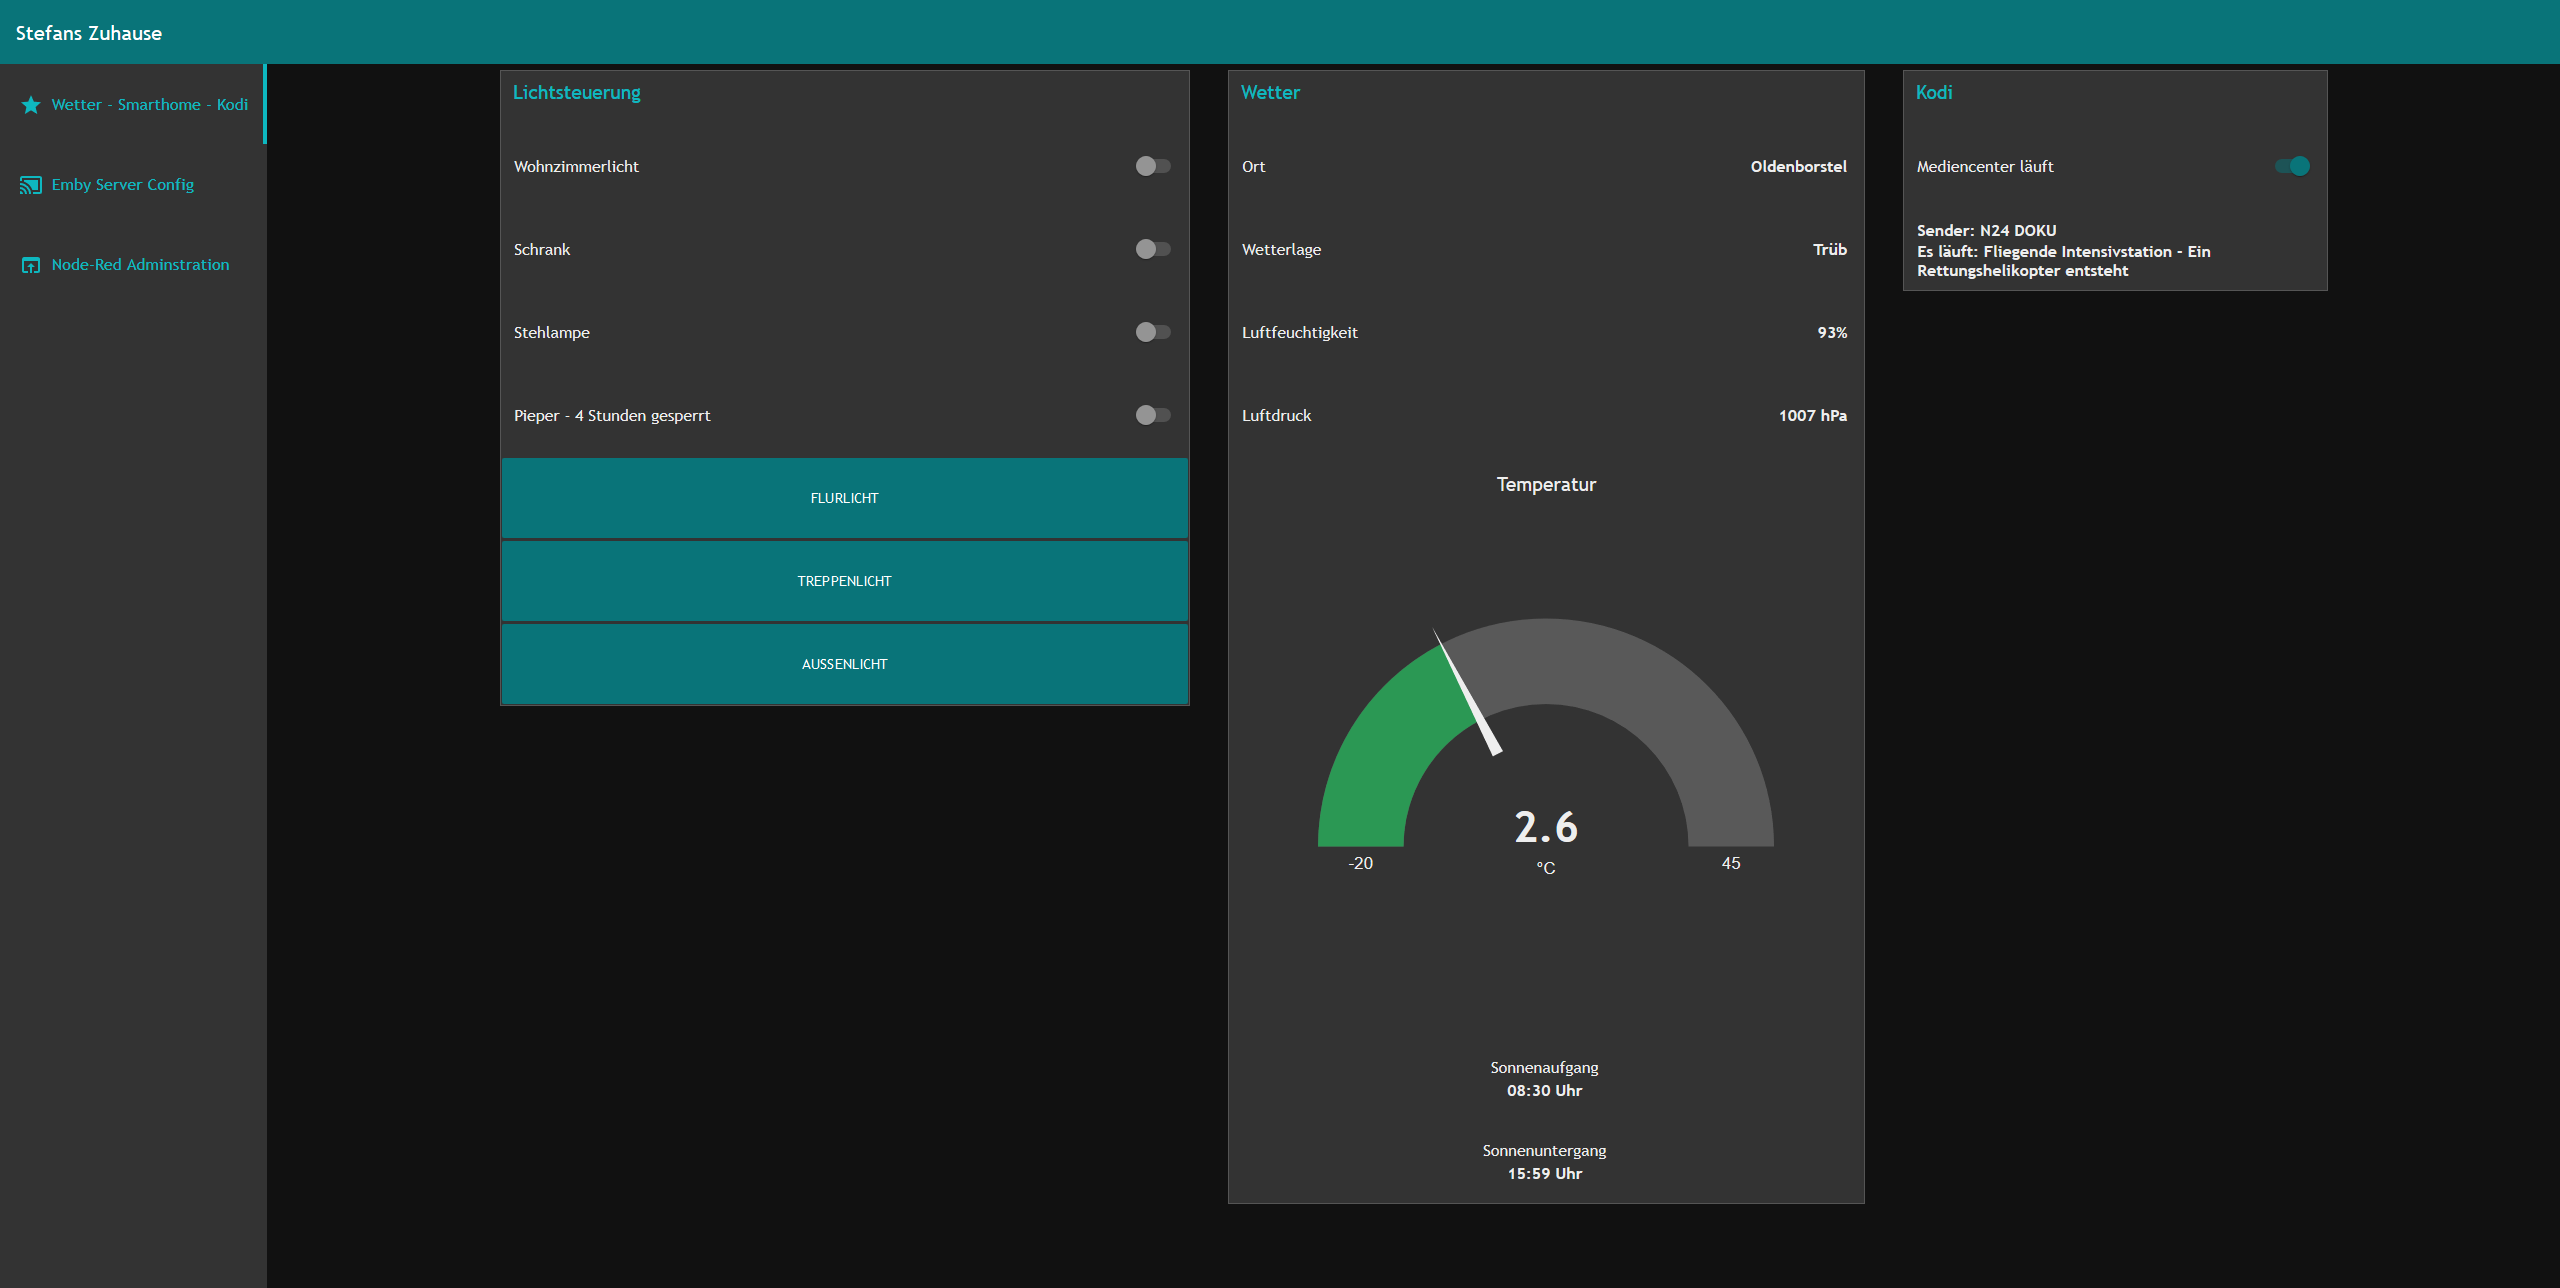Click the Kodi panel heading

[1934, 93]
